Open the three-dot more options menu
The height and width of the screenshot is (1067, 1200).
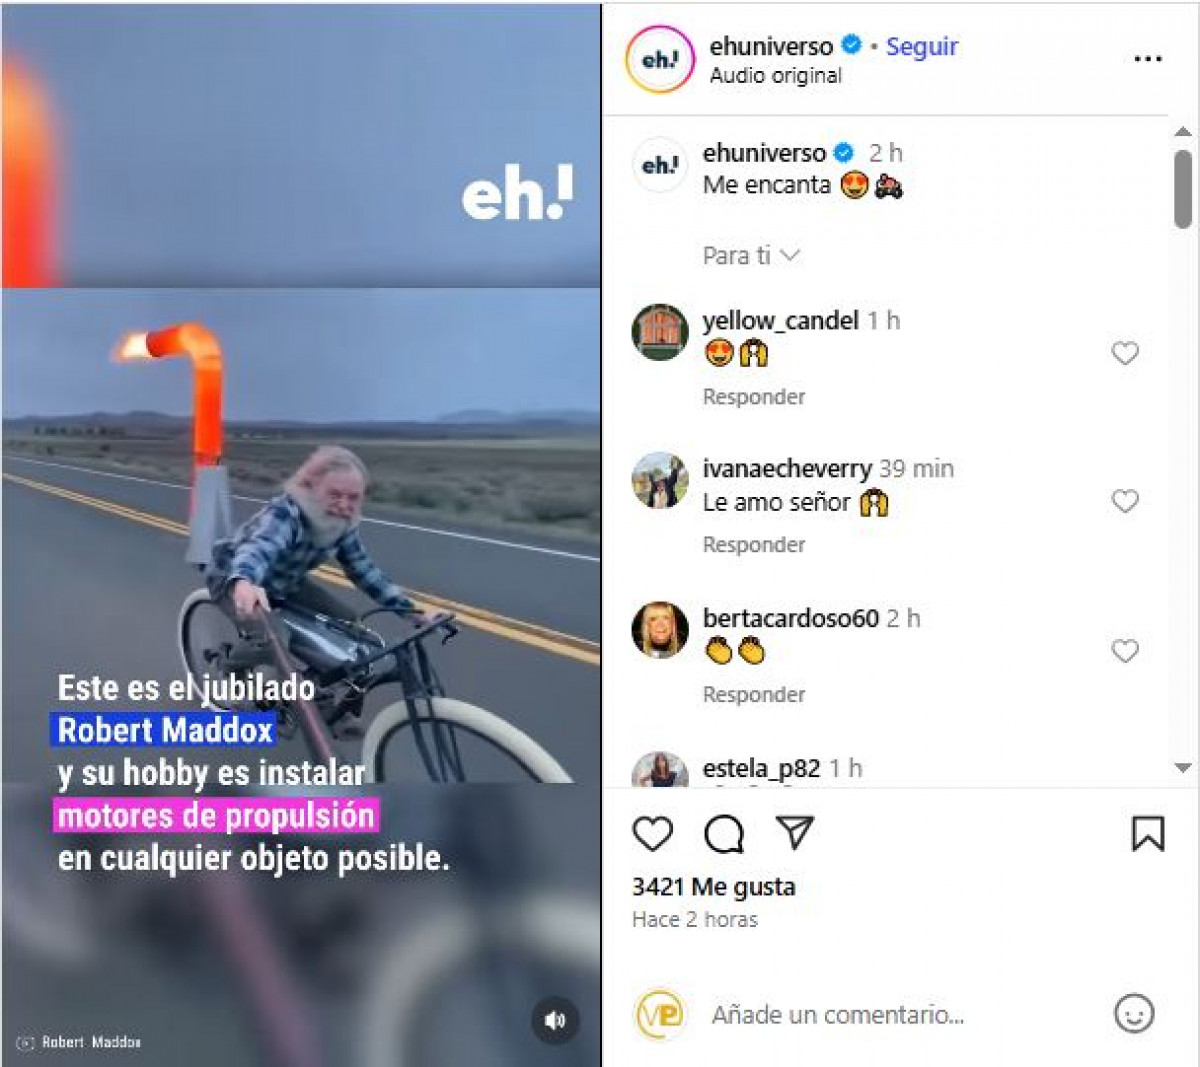(1148, 59)
